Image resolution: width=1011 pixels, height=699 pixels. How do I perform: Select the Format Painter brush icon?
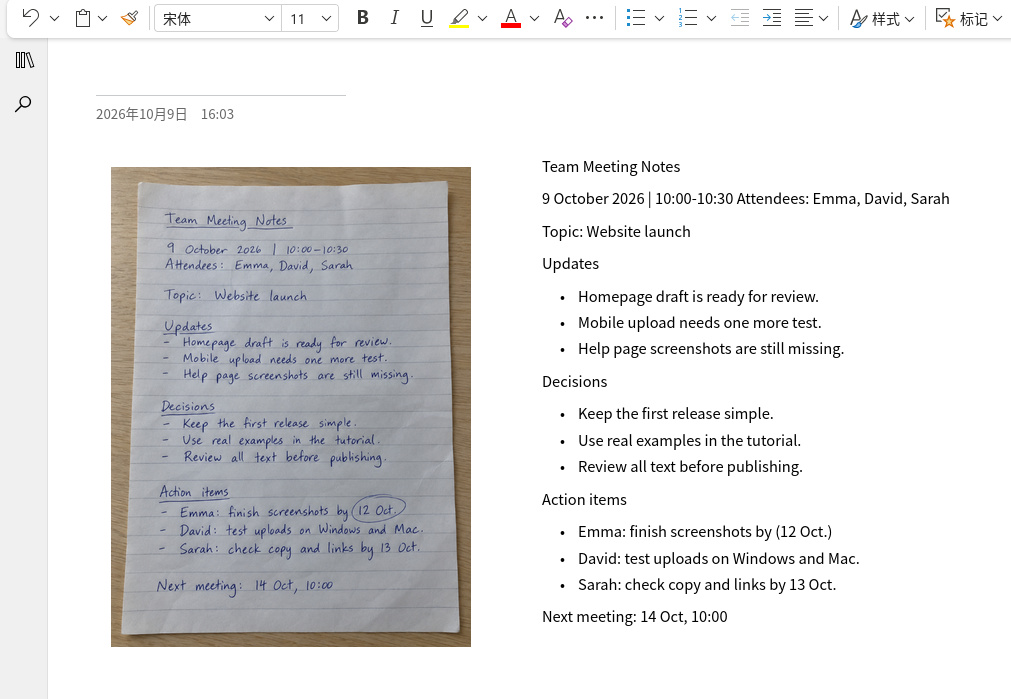(x=130, y=18)
